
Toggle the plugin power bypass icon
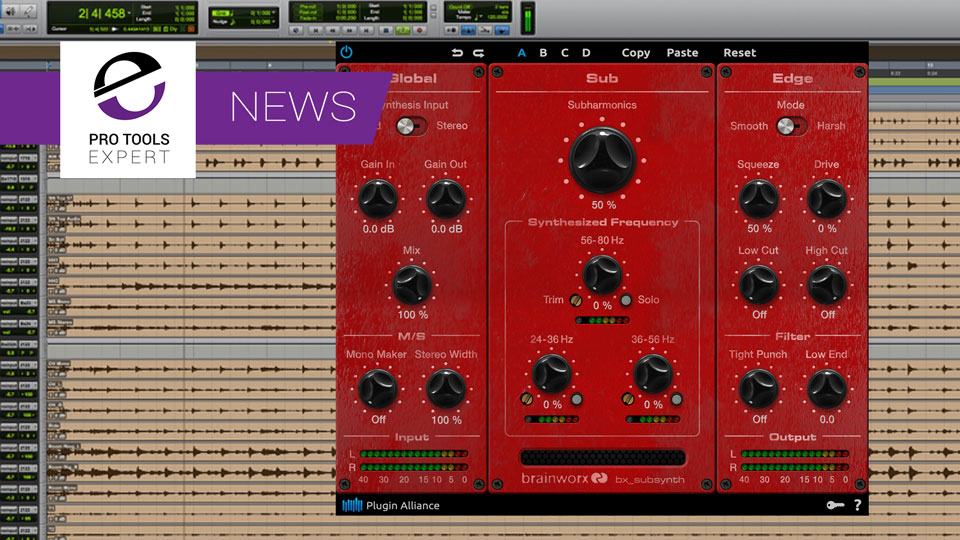347,52
